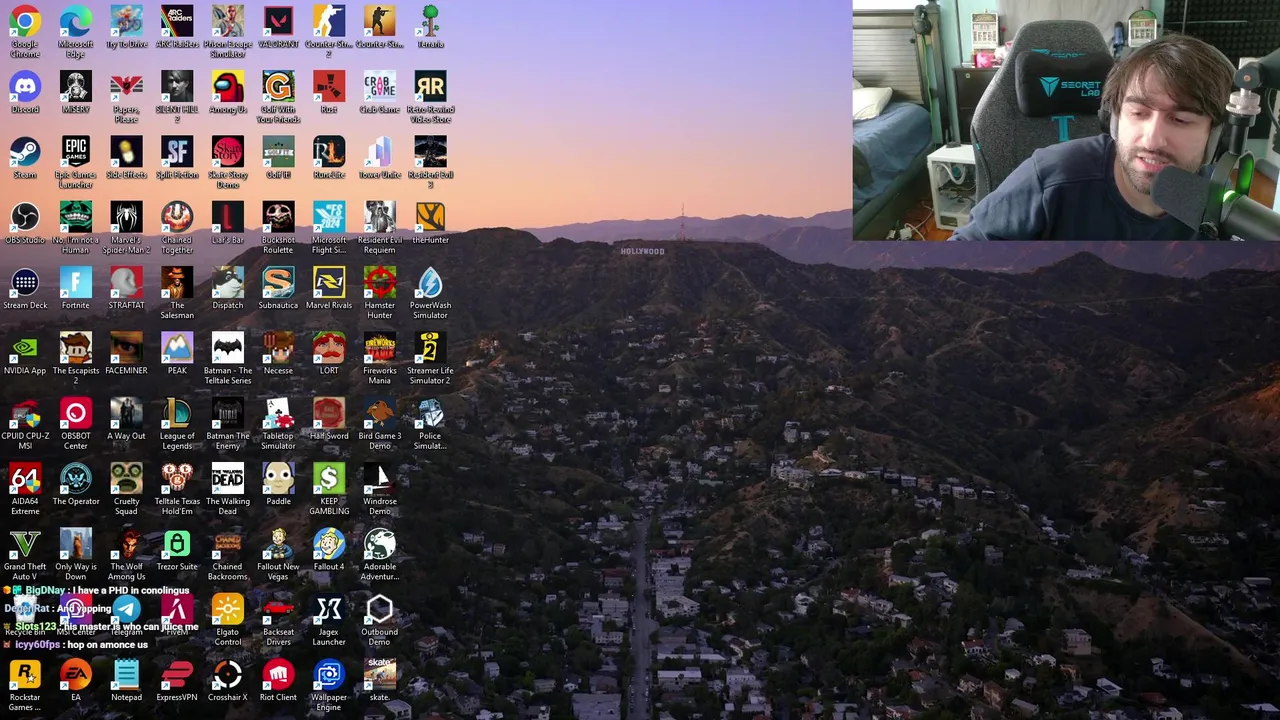
Task: Open the Google Chrome shortcut
Action: [25, 21]
